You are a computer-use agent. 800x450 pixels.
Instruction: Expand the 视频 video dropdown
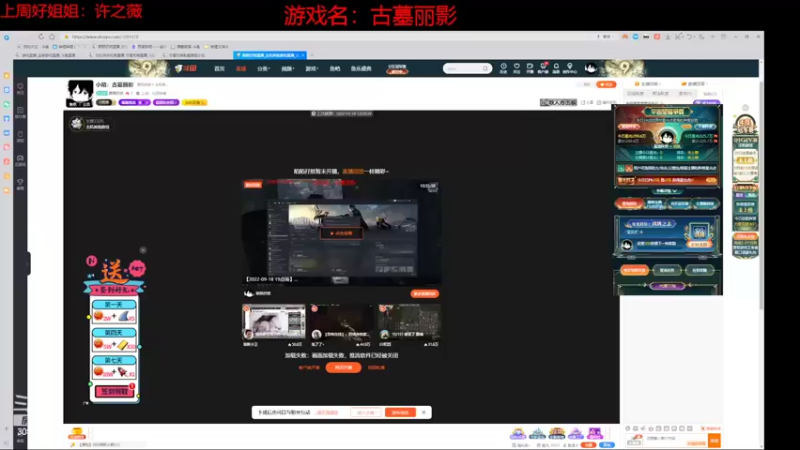(x=288, y=68)
